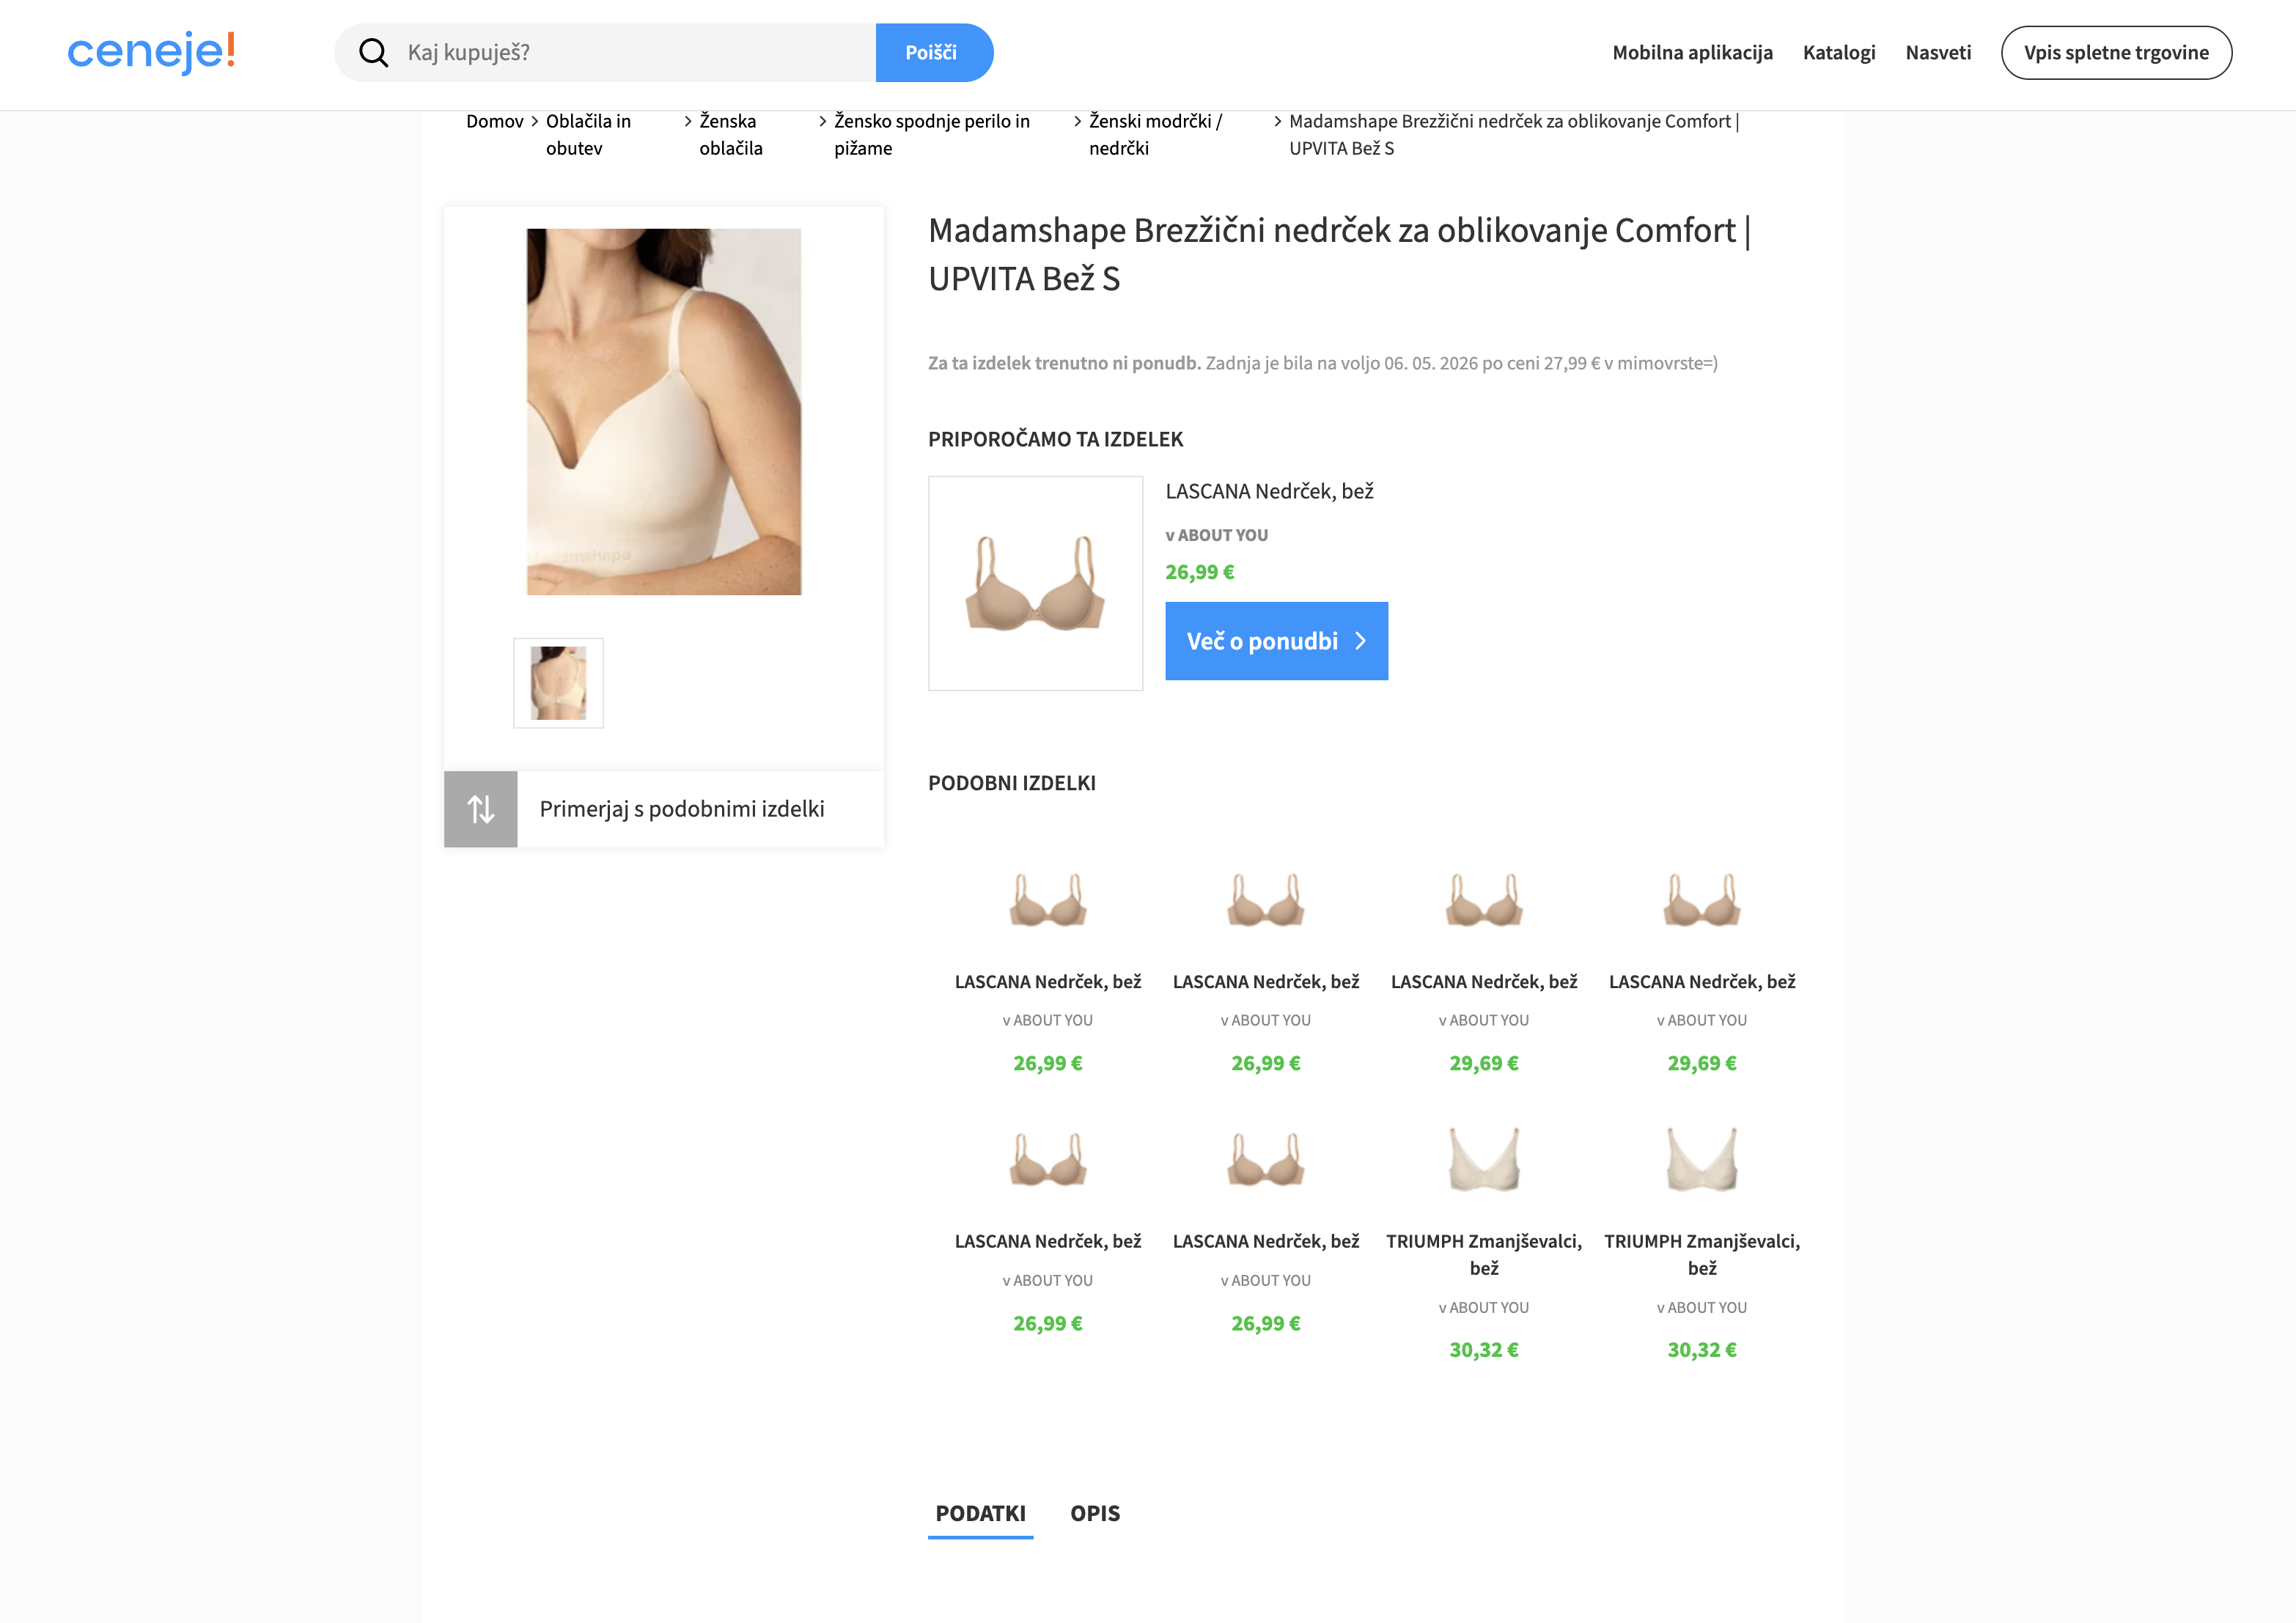Open Mobilna aplikacija link
This screenshot has height=1623, width=2296.
tap(1692, 53)
